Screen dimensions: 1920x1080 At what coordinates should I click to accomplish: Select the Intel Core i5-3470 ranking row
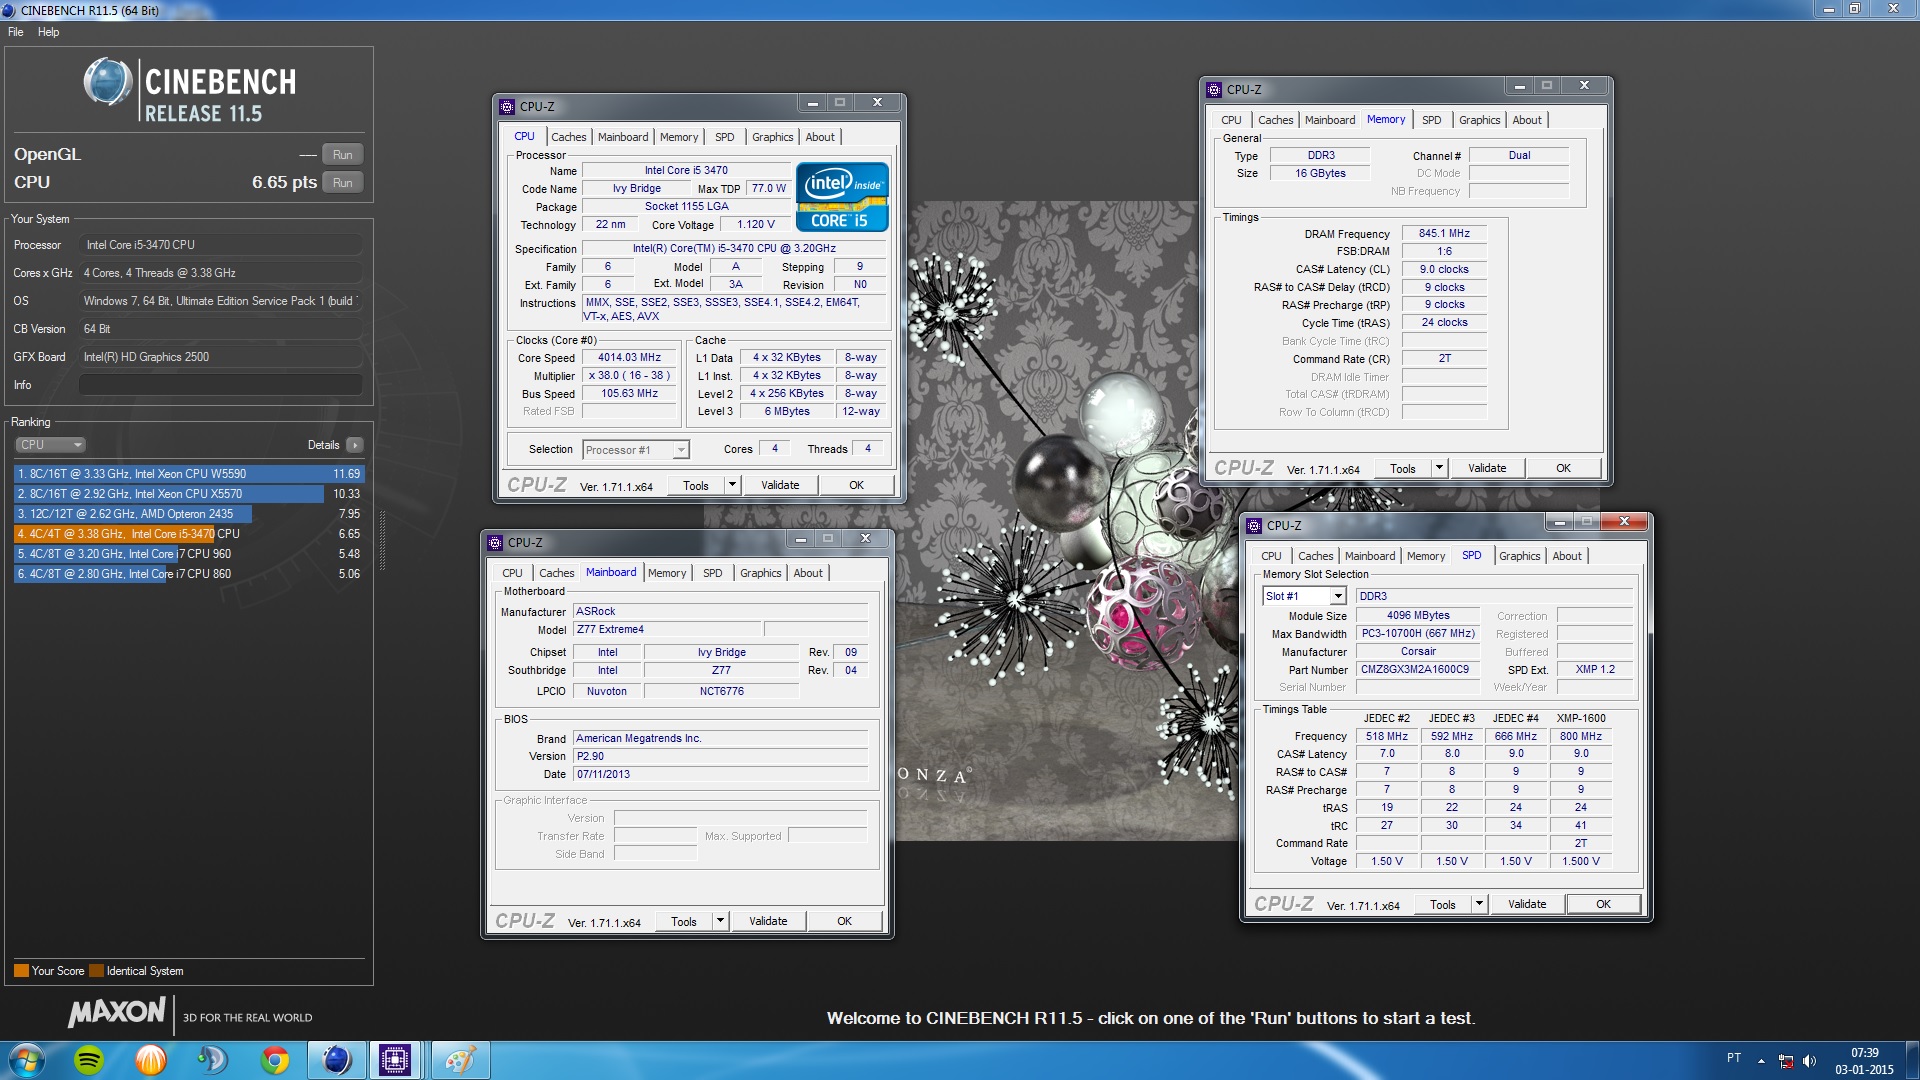(x=188, y=534)
